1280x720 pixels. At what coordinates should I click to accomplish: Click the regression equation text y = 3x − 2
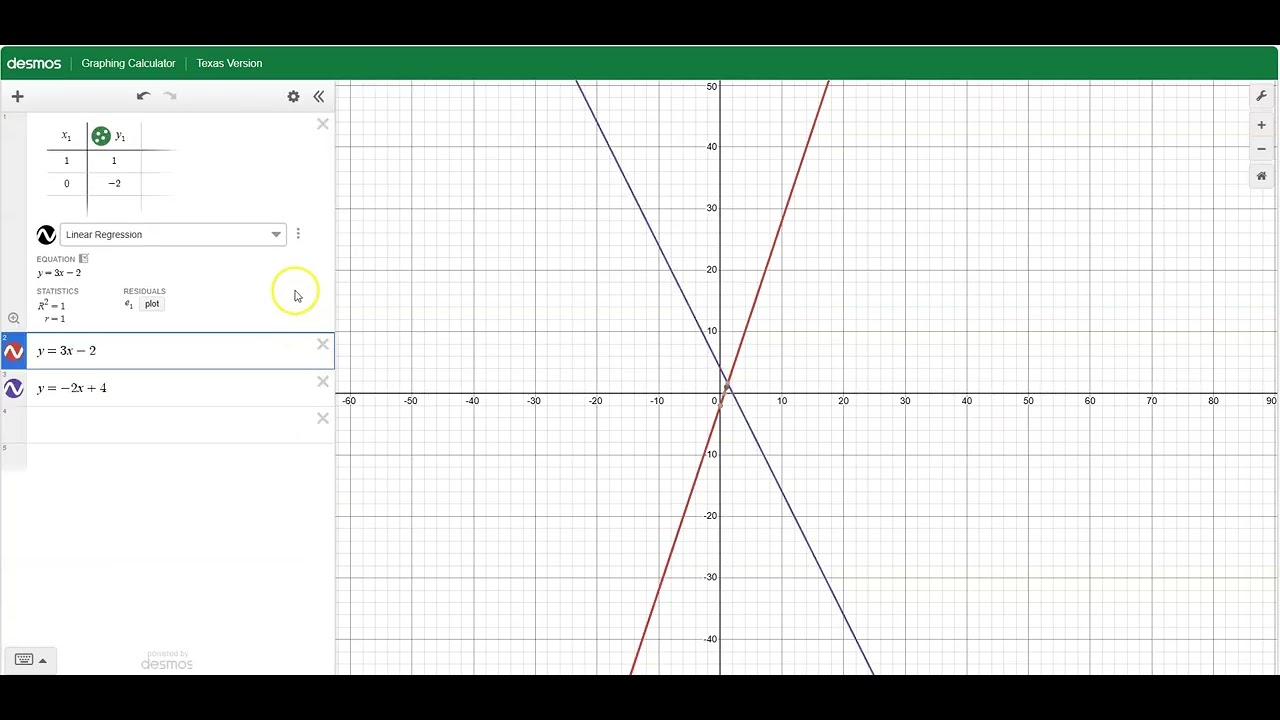59,273
